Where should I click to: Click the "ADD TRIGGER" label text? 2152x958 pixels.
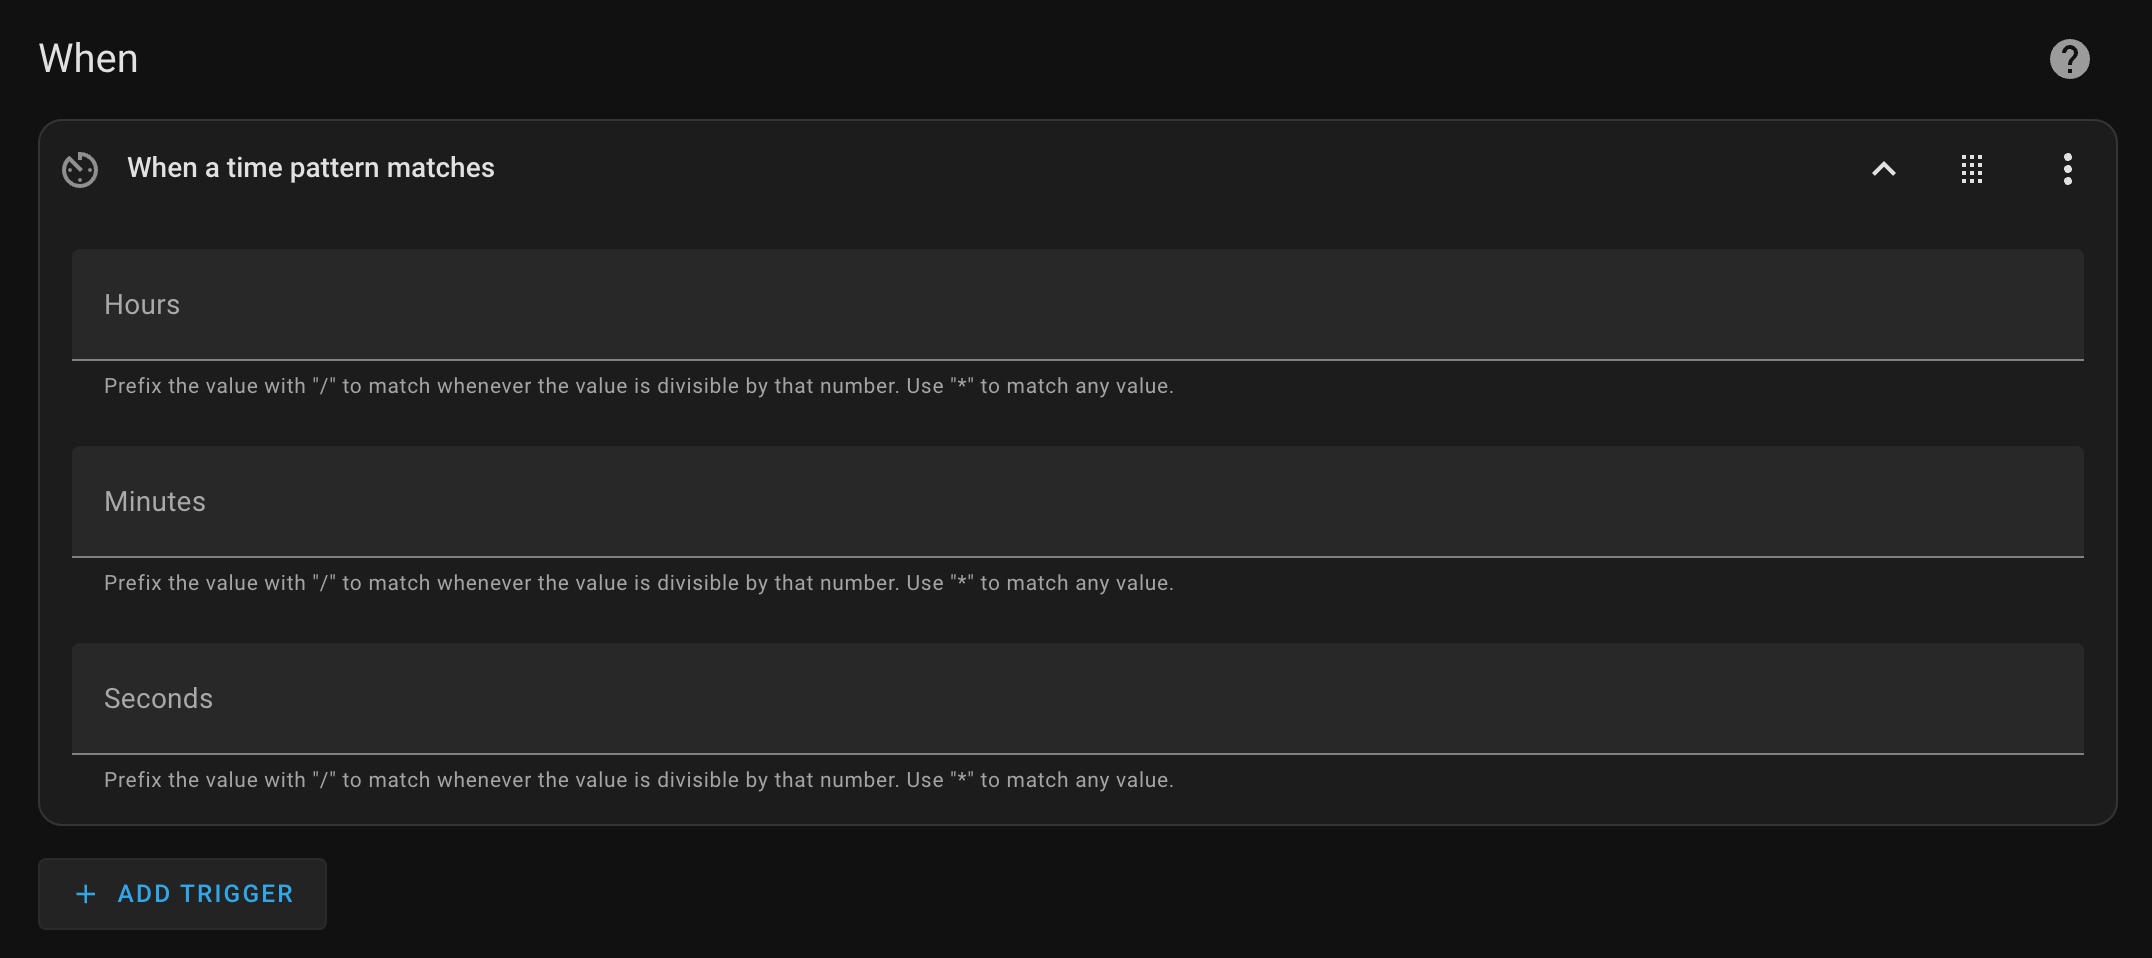coord(205,894)
